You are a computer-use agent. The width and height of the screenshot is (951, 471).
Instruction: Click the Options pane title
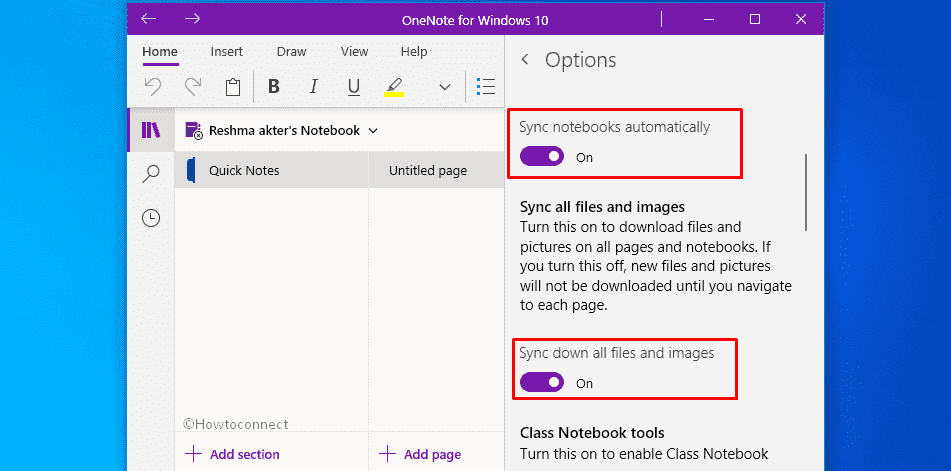pyautogui.click(x=580, y=60)
